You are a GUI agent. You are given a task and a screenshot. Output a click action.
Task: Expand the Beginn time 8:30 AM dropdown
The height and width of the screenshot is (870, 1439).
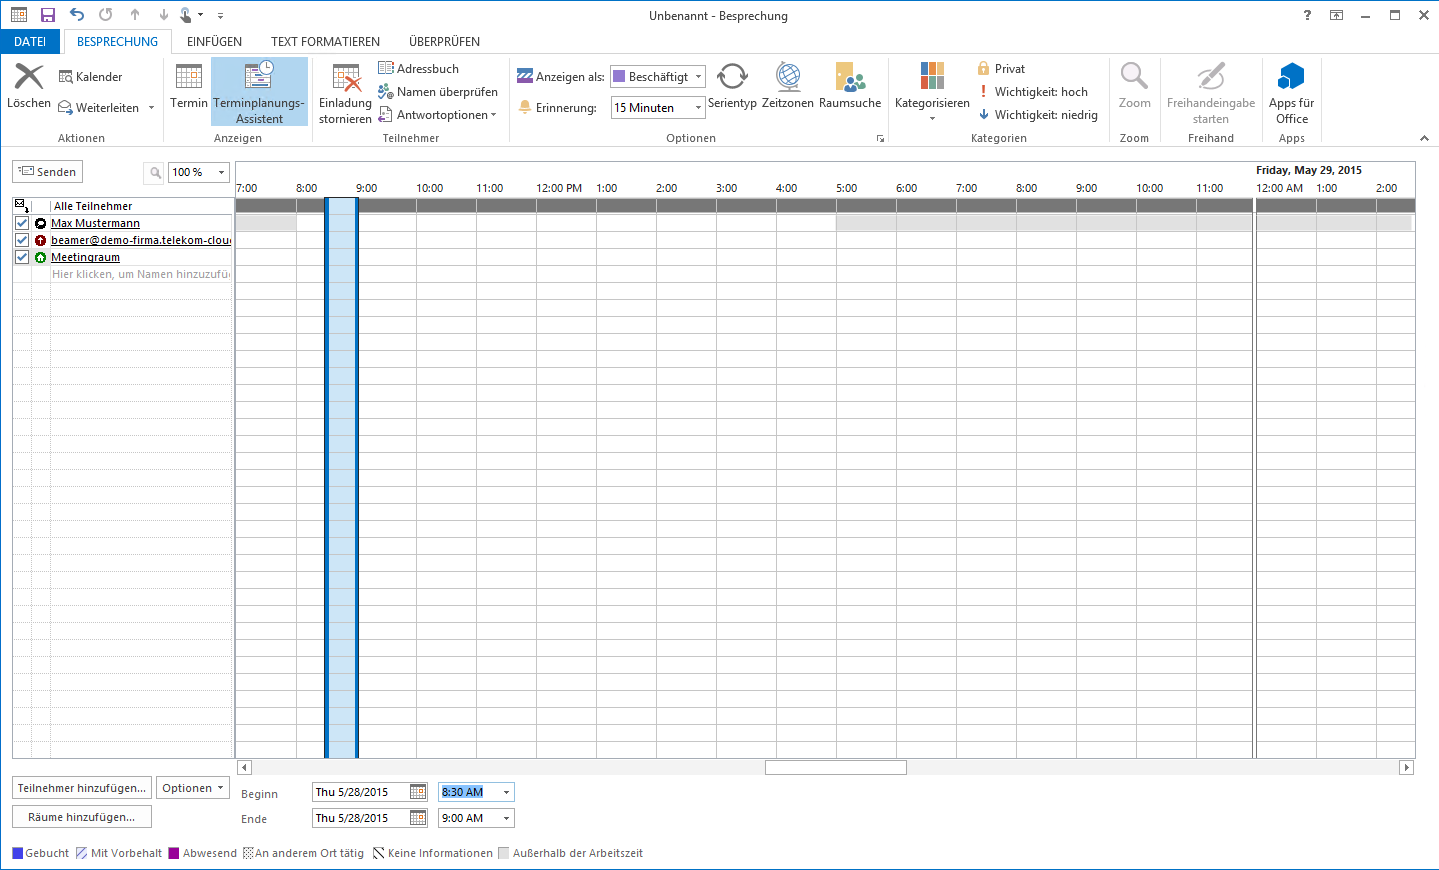[x=506, y=792]
